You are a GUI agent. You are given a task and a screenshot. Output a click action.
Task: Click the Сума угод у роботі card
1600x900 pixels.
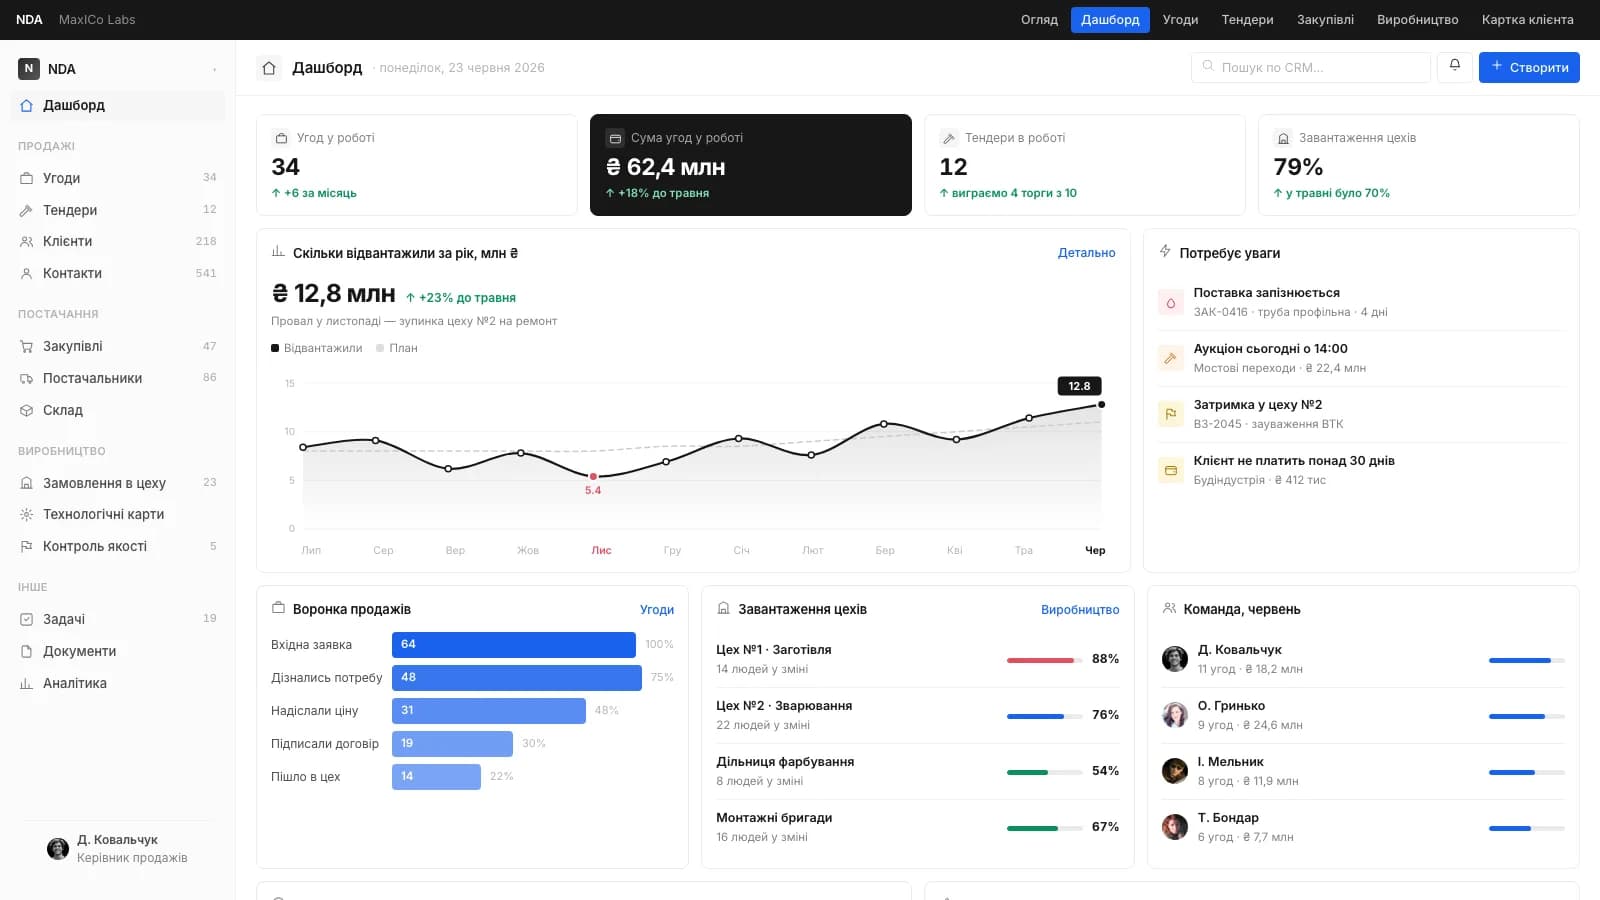coord(751,165)
